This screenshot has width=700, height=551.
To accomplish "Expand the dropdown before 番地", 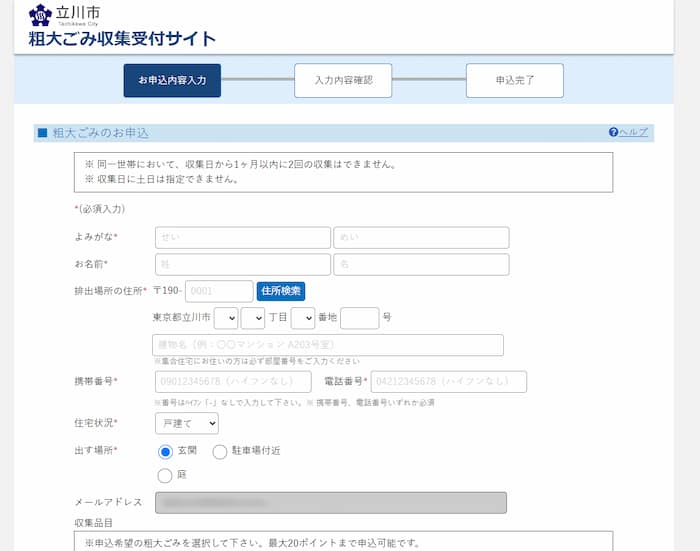I will [303, 318].
